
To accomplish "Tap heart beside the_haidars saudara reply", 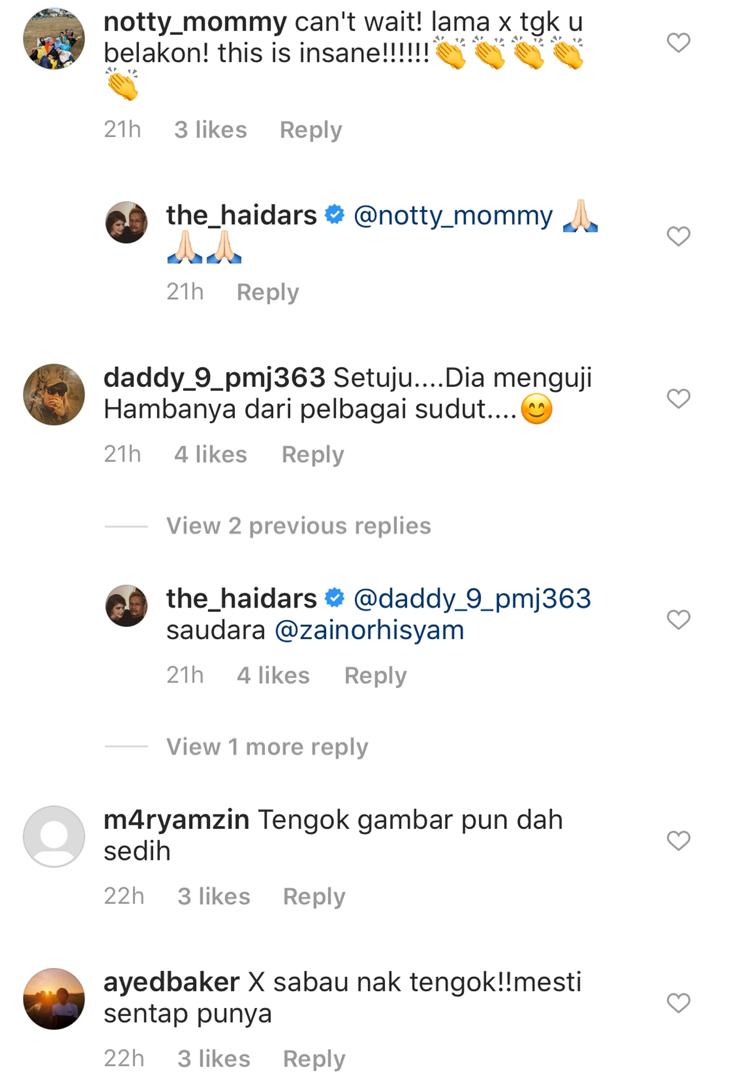I will click(679, 619).
